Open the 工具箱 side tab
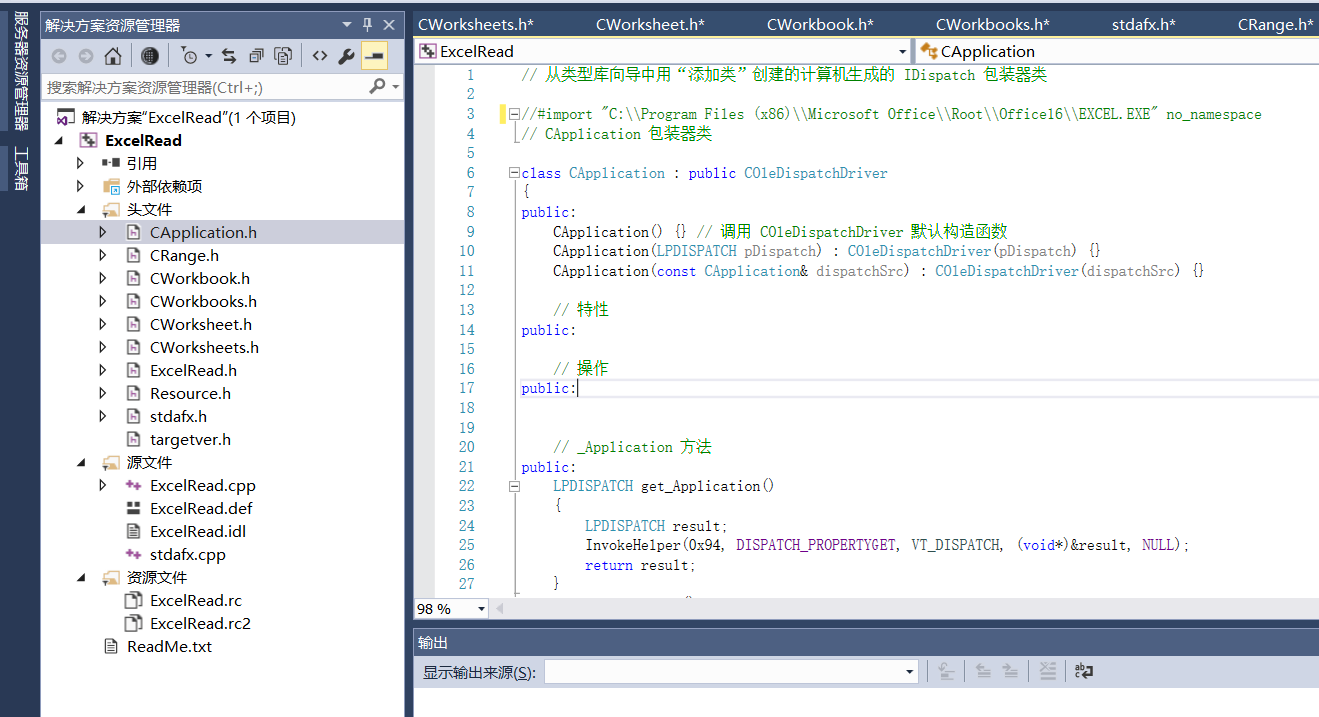 21,169
